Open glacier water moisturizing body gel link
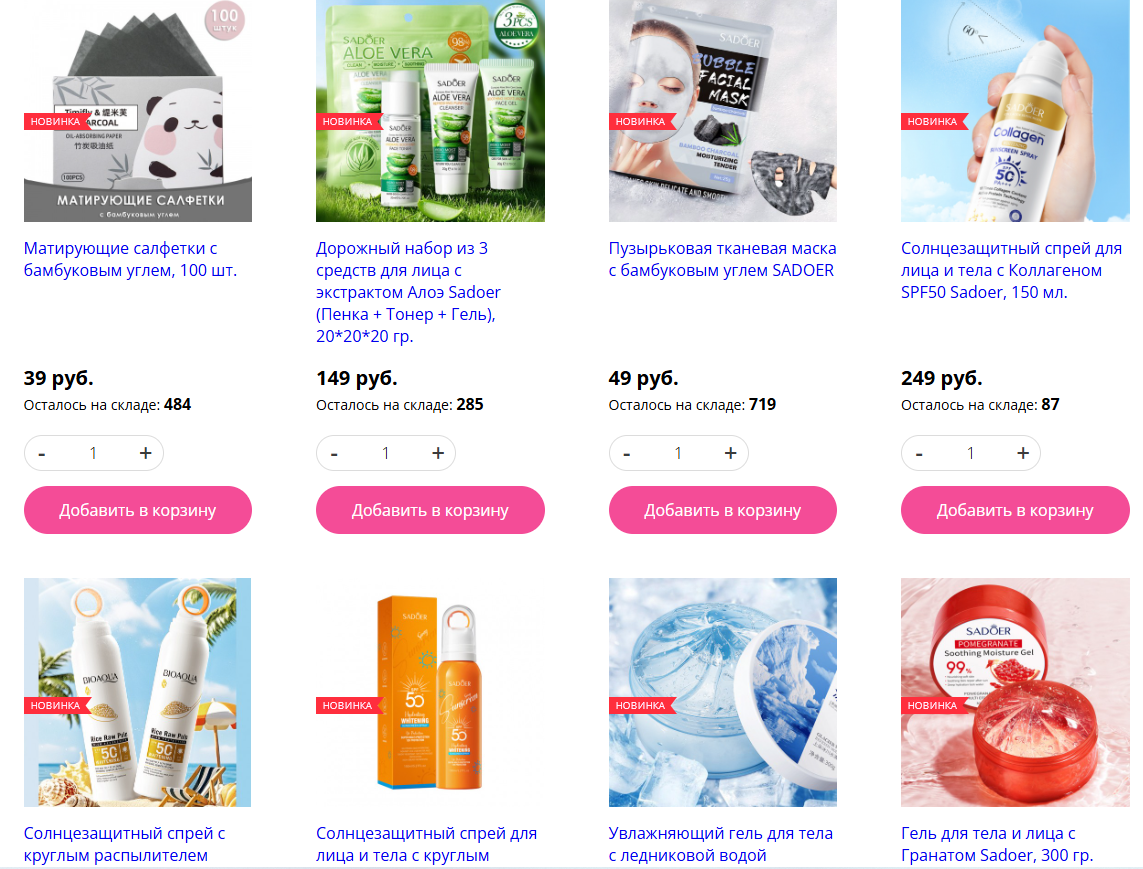The height and width of the screenshot is (869, 1143). point(720,844)
